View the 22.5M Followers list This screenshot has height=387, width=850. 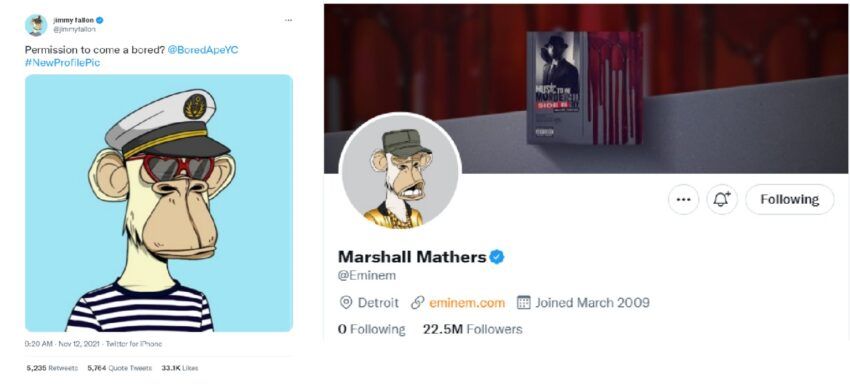click(x=472, y=330)
